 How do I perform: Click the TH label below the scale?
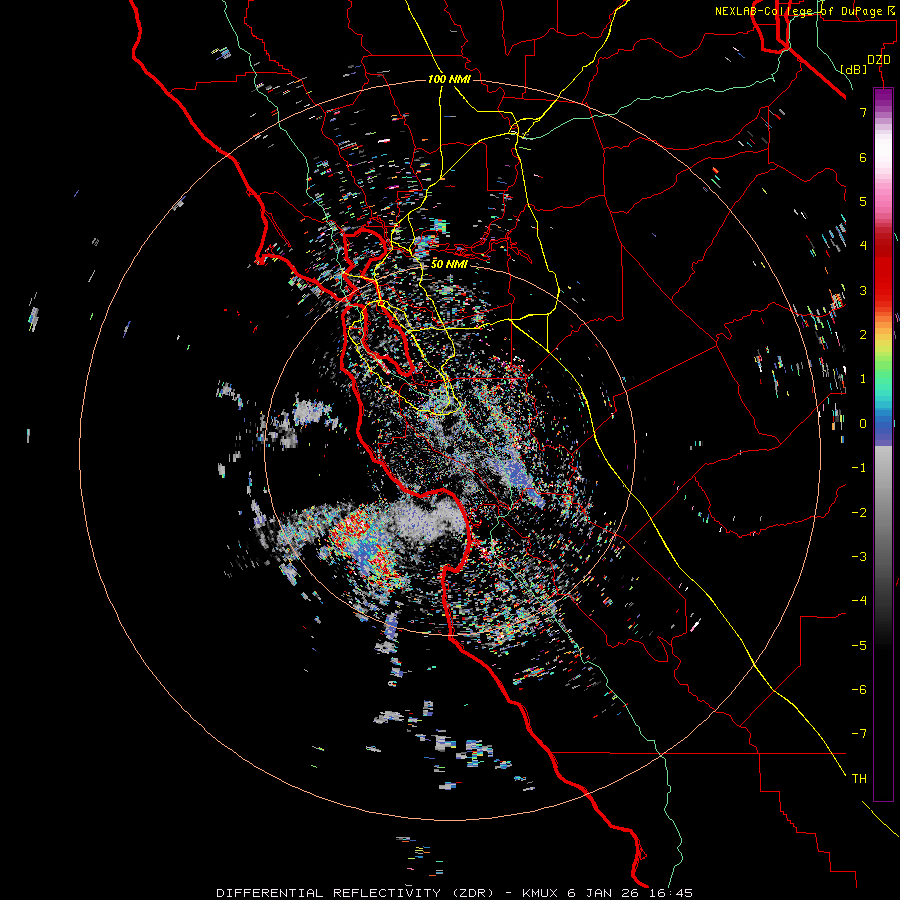(x=860, y=779)
